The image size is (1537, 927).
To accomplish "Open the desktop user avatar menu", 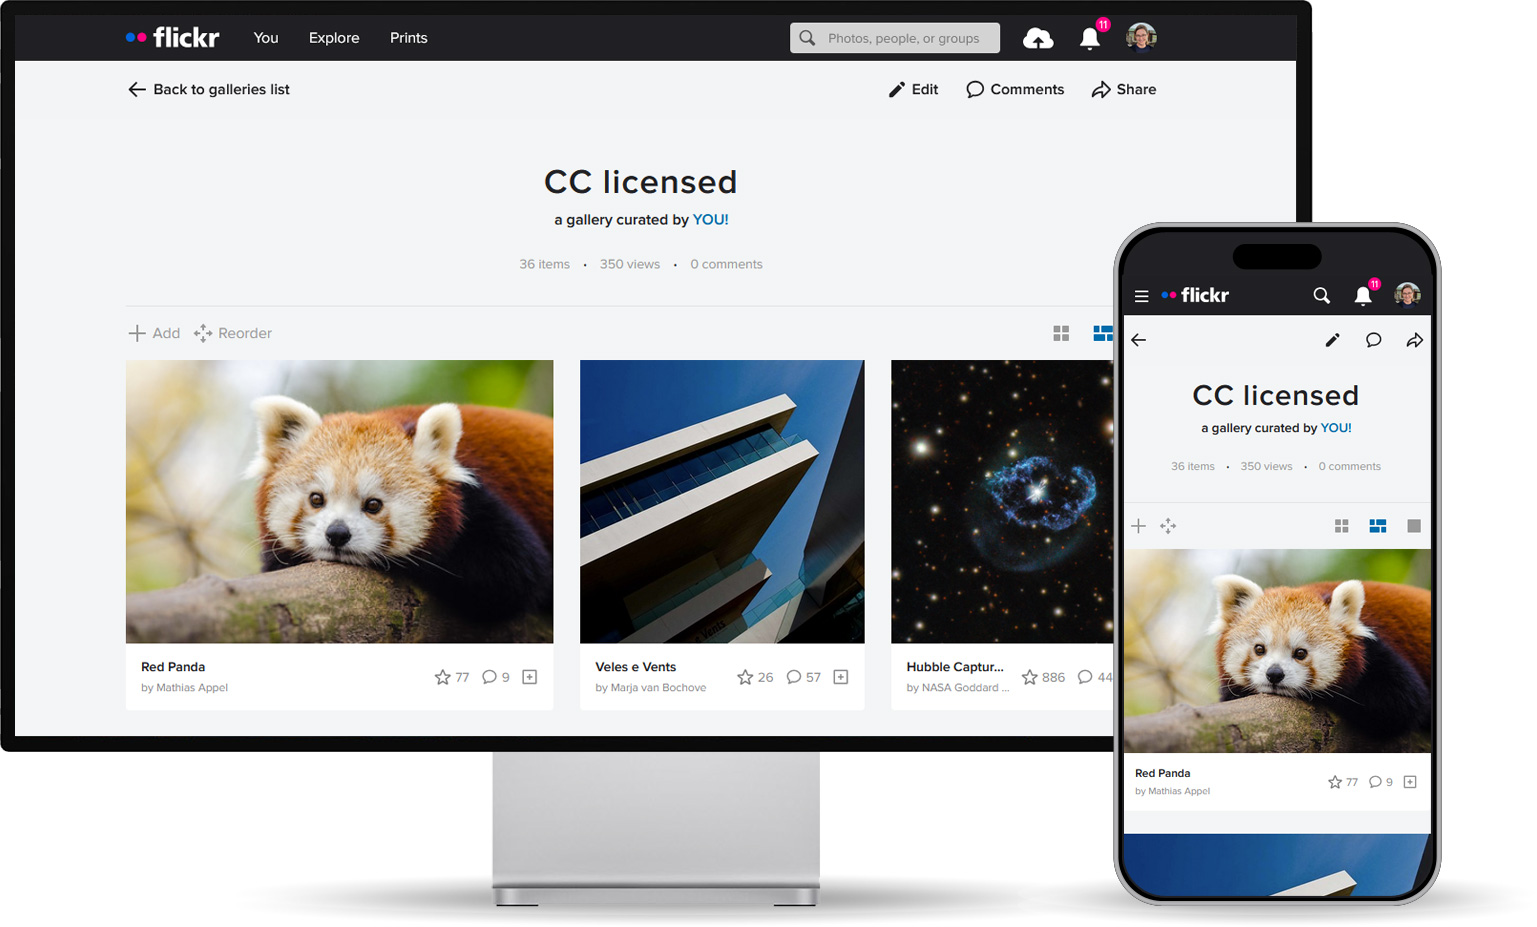I will click(x=1141, y=38).
